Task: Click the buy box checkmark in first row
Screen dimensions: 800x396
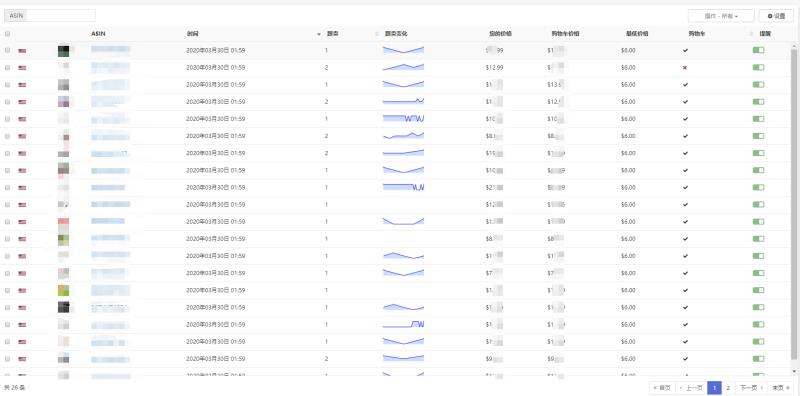Action: [685, 50]
